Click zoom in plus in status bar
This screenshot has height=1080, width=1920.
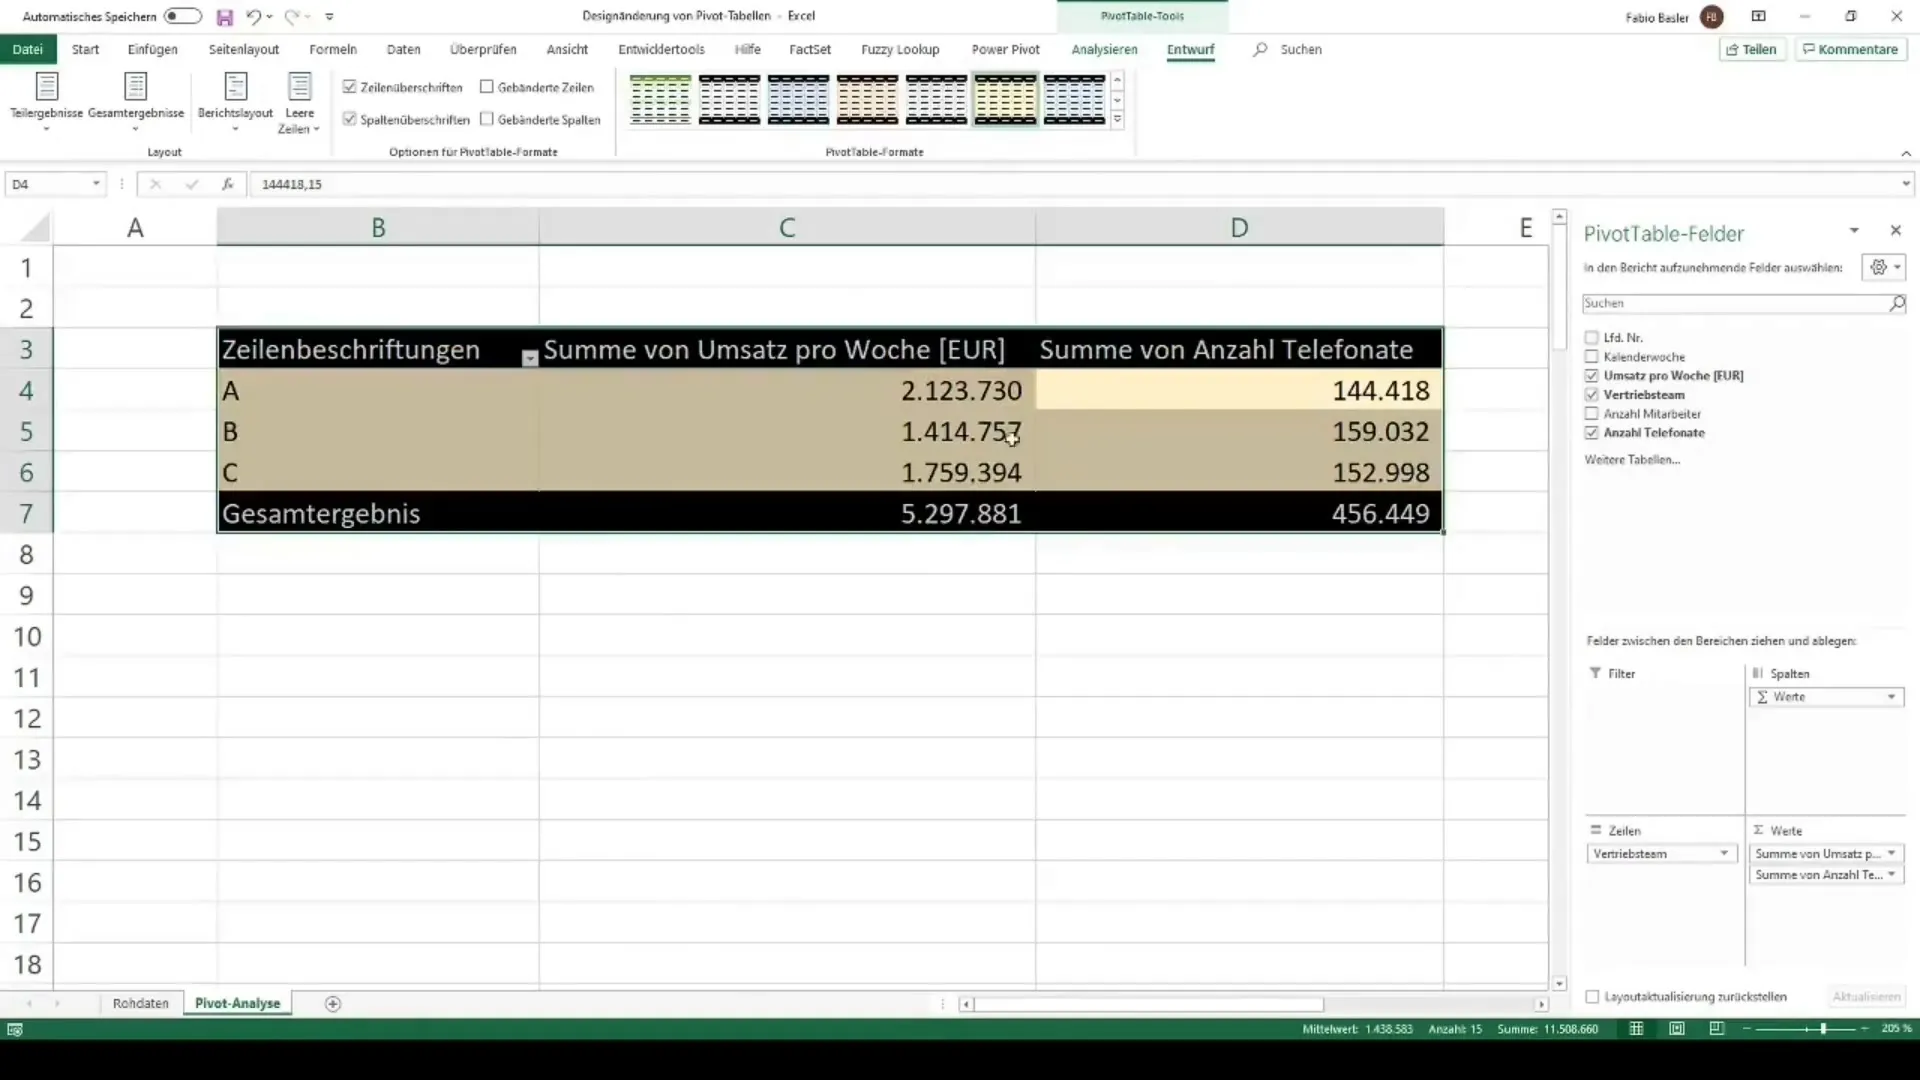tap(1865, 1029)
